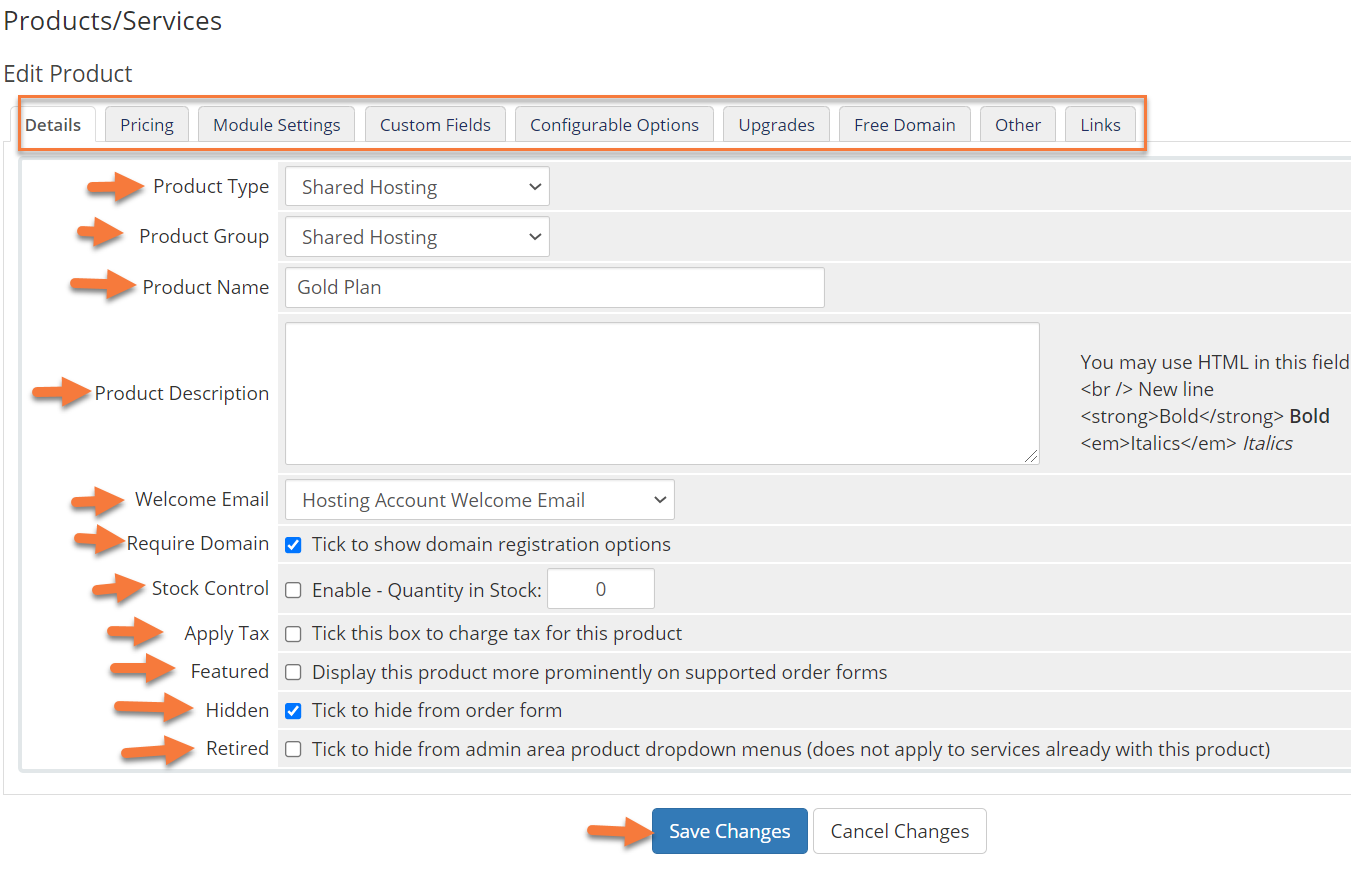Click the Cancel Changes button
1351x869 pixels.
(x=899, y=831)
